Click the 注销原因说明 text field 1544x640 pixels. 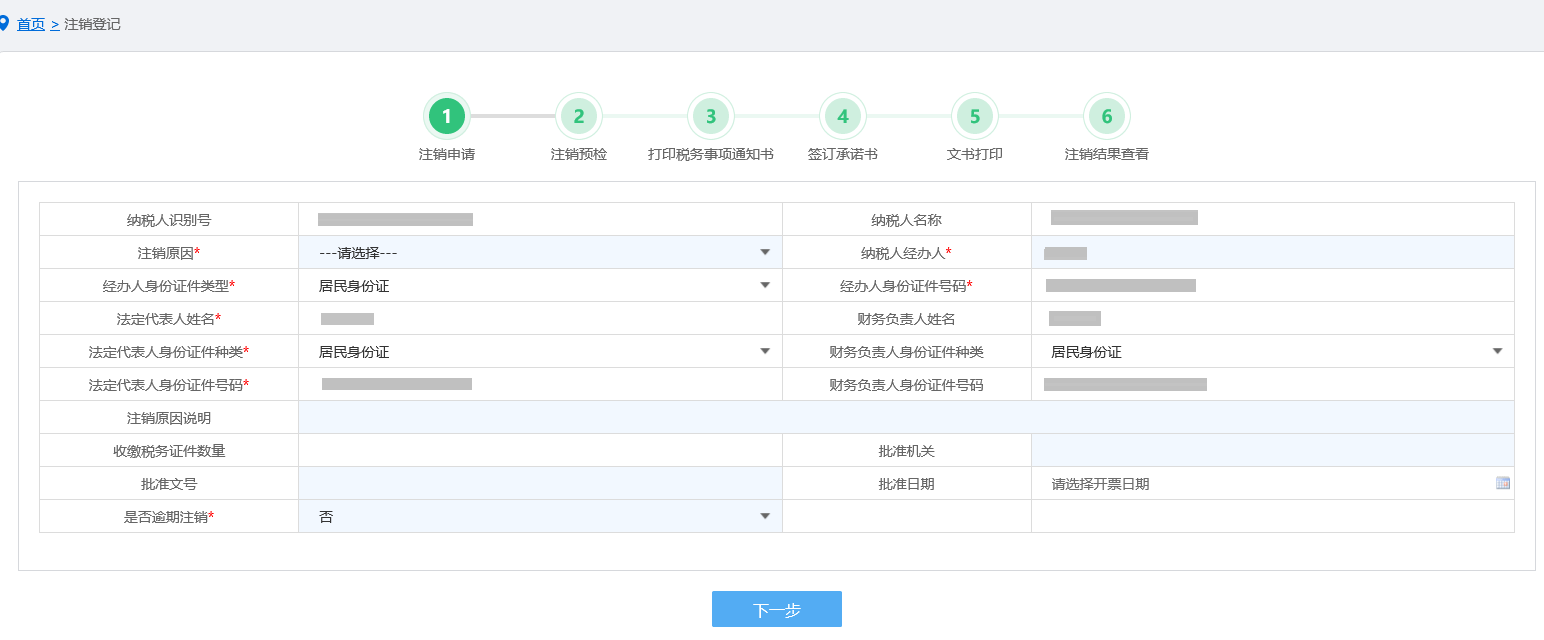point(905,418)
